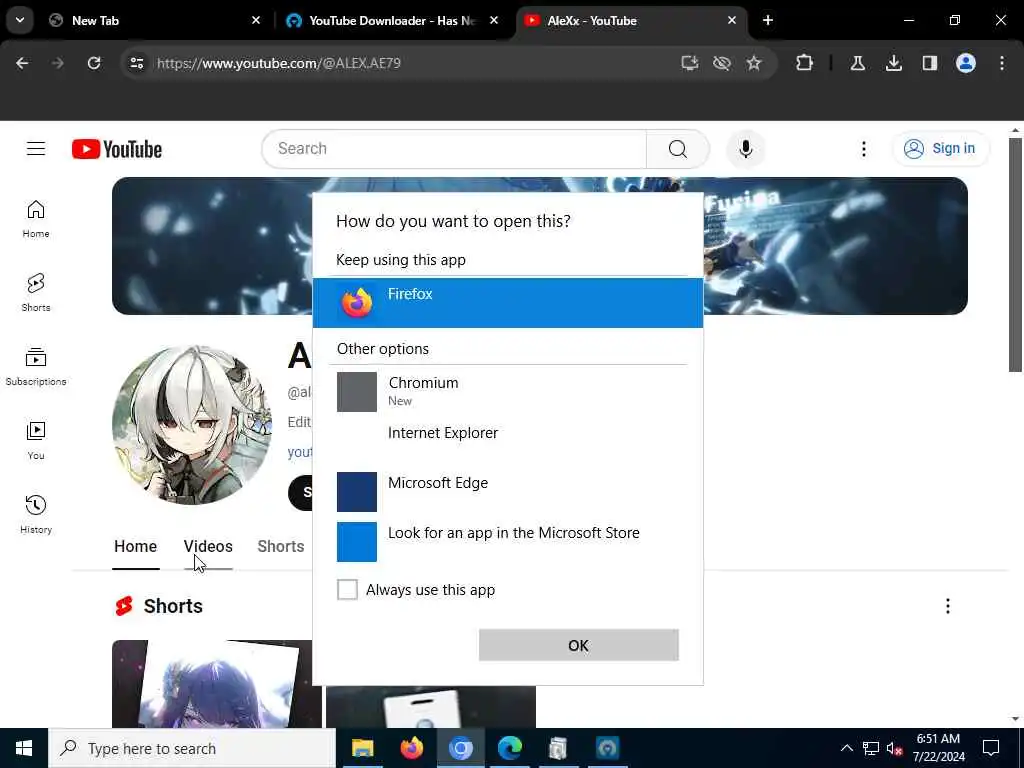
Task: Go back to the previous page
Action: click(22, 63)
